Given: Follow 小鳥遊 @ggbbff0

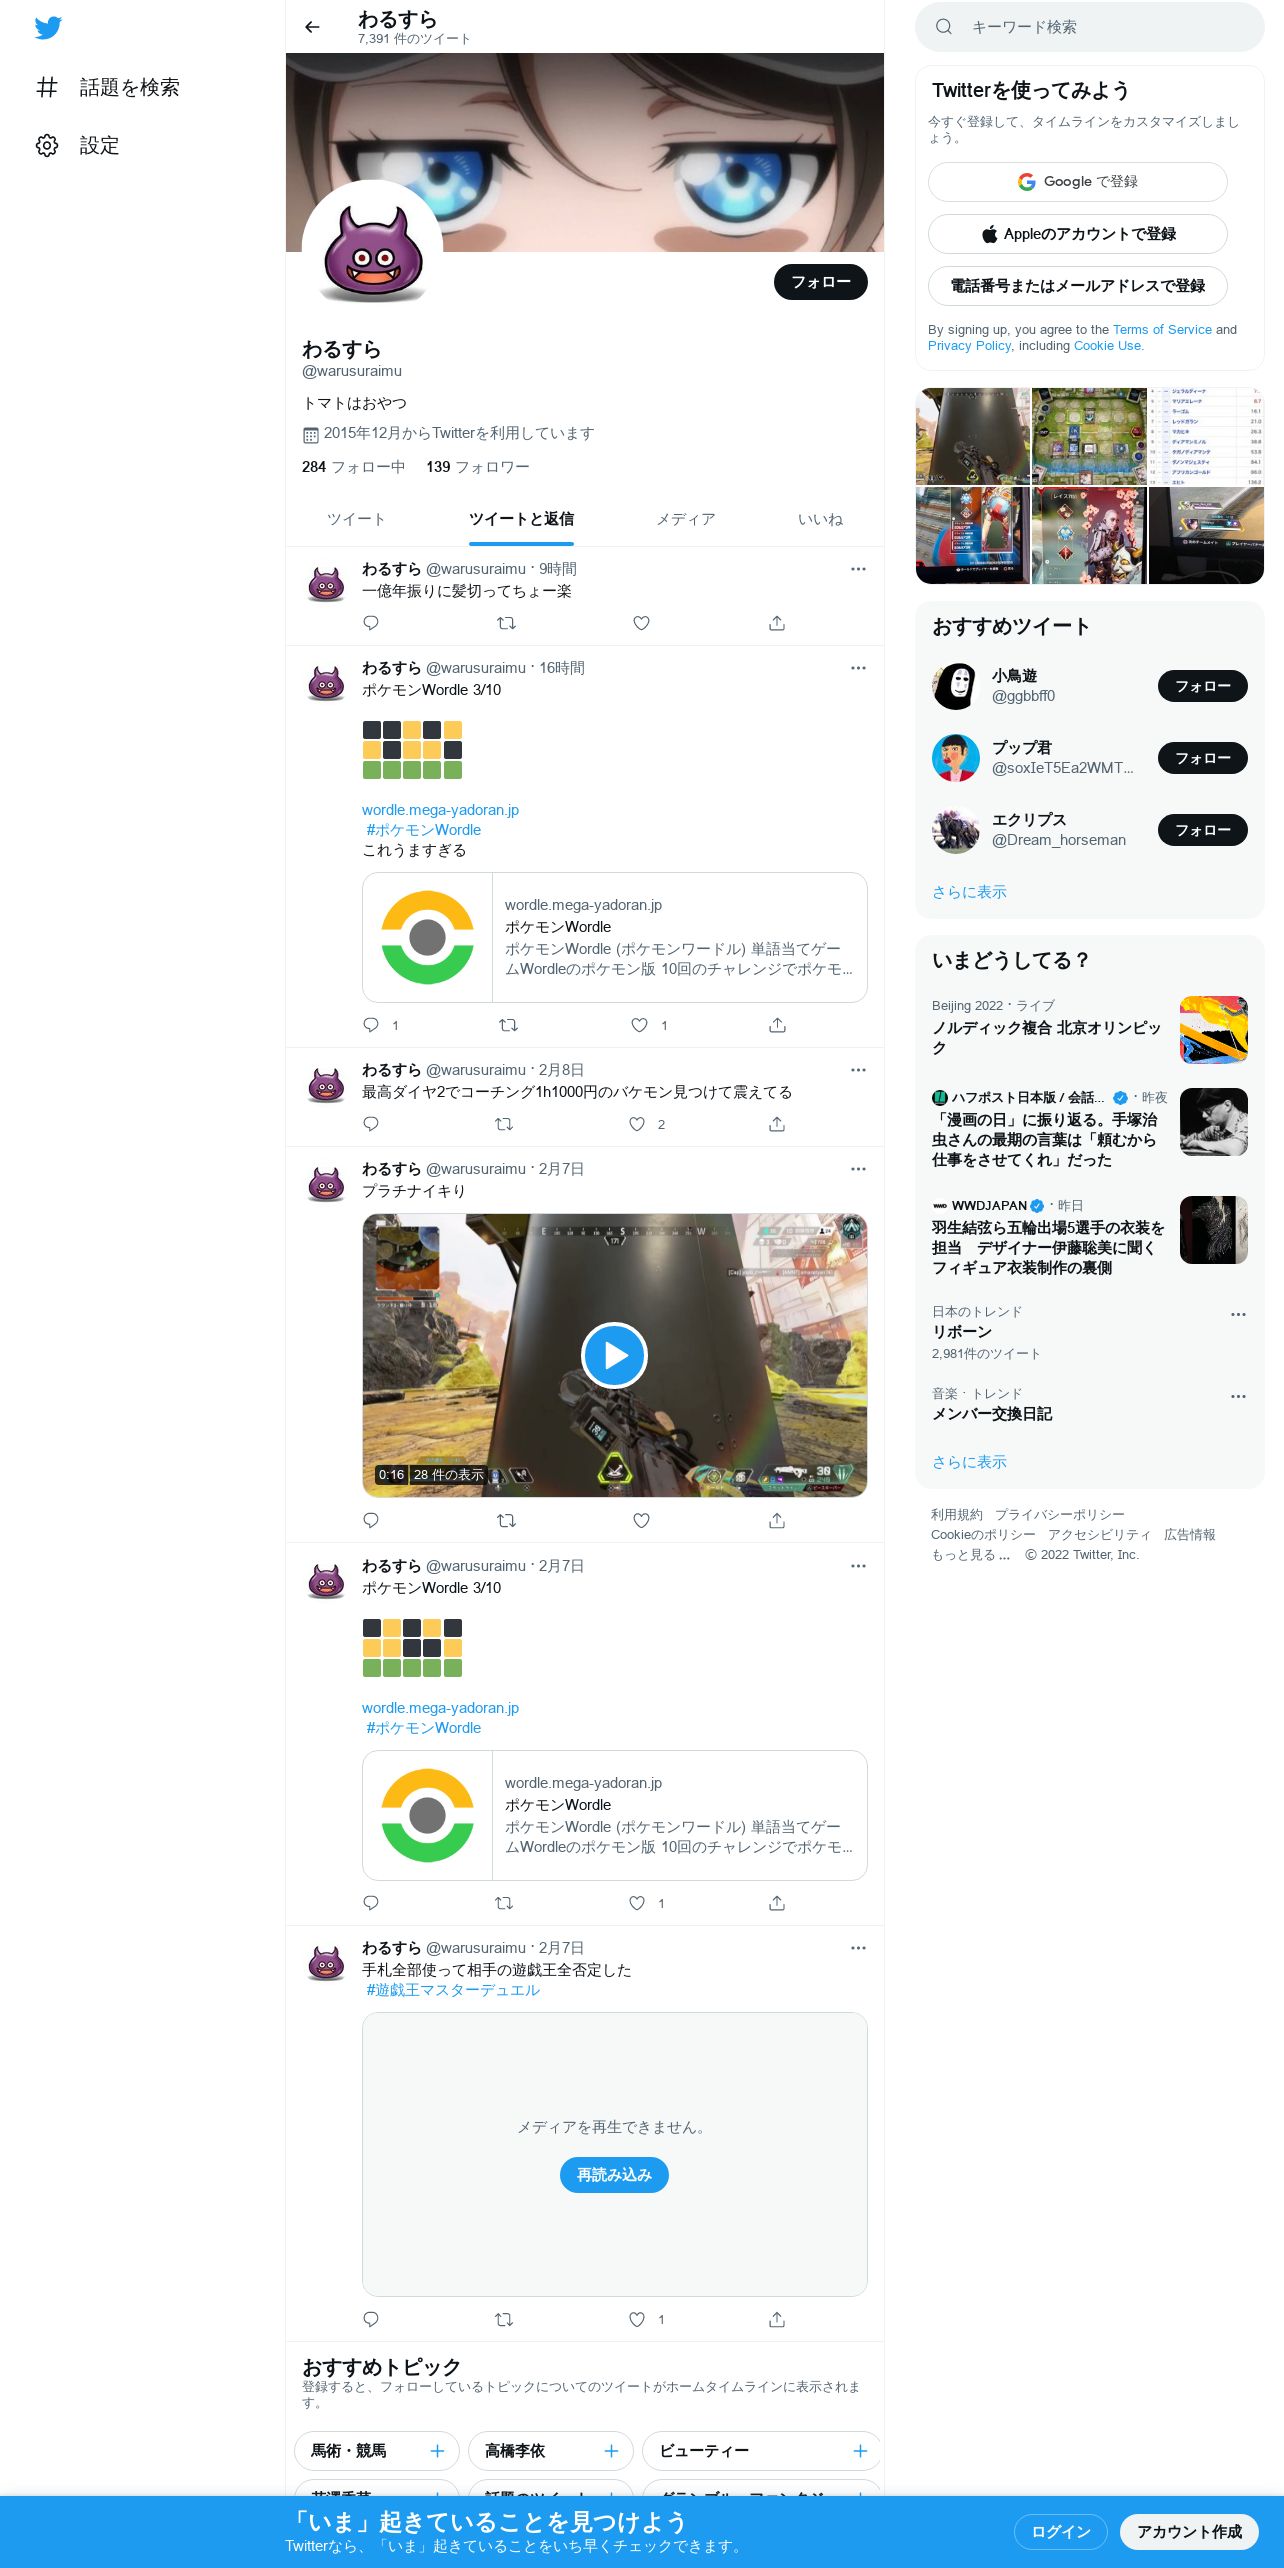Looking at the screenshot, I should coord(1202,686).
